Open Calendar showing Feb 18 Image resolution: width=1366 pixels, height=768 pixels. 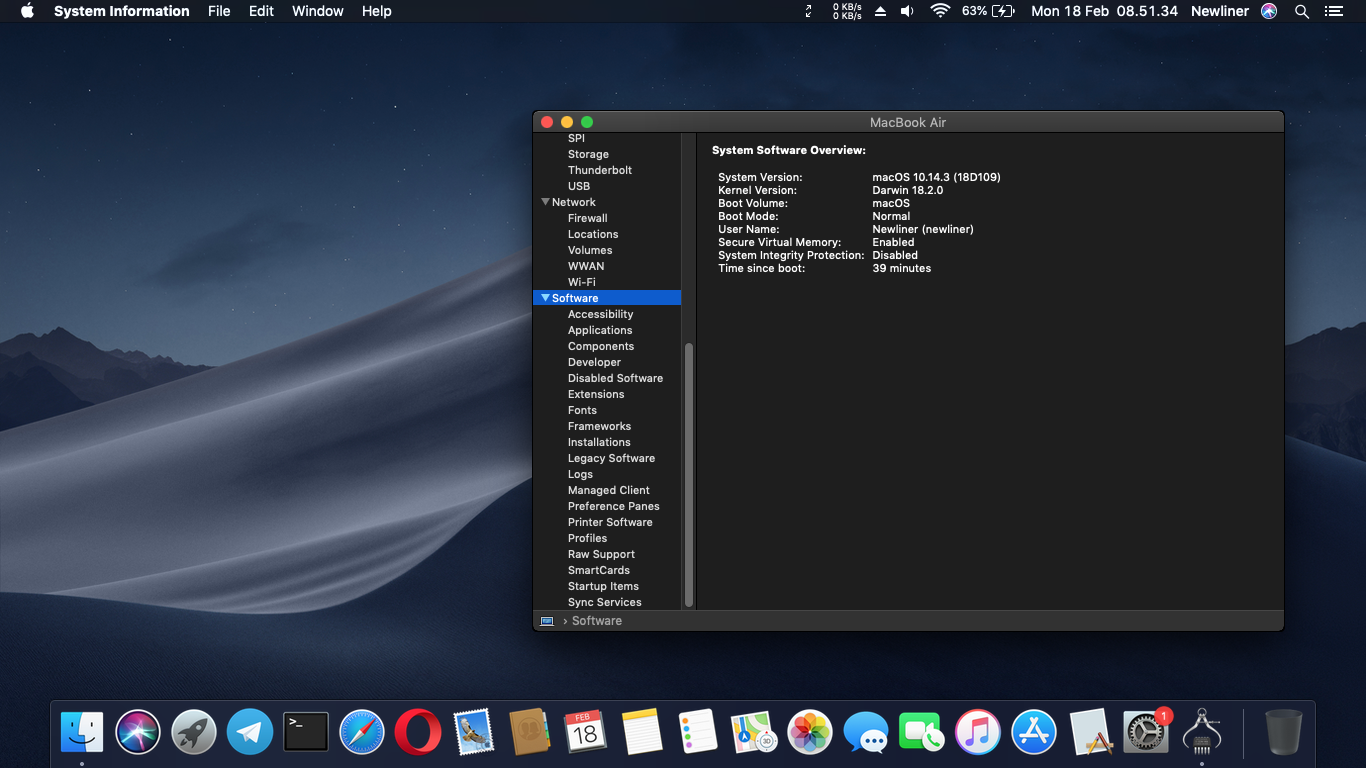pyautogui.click(x=586, y=732)
